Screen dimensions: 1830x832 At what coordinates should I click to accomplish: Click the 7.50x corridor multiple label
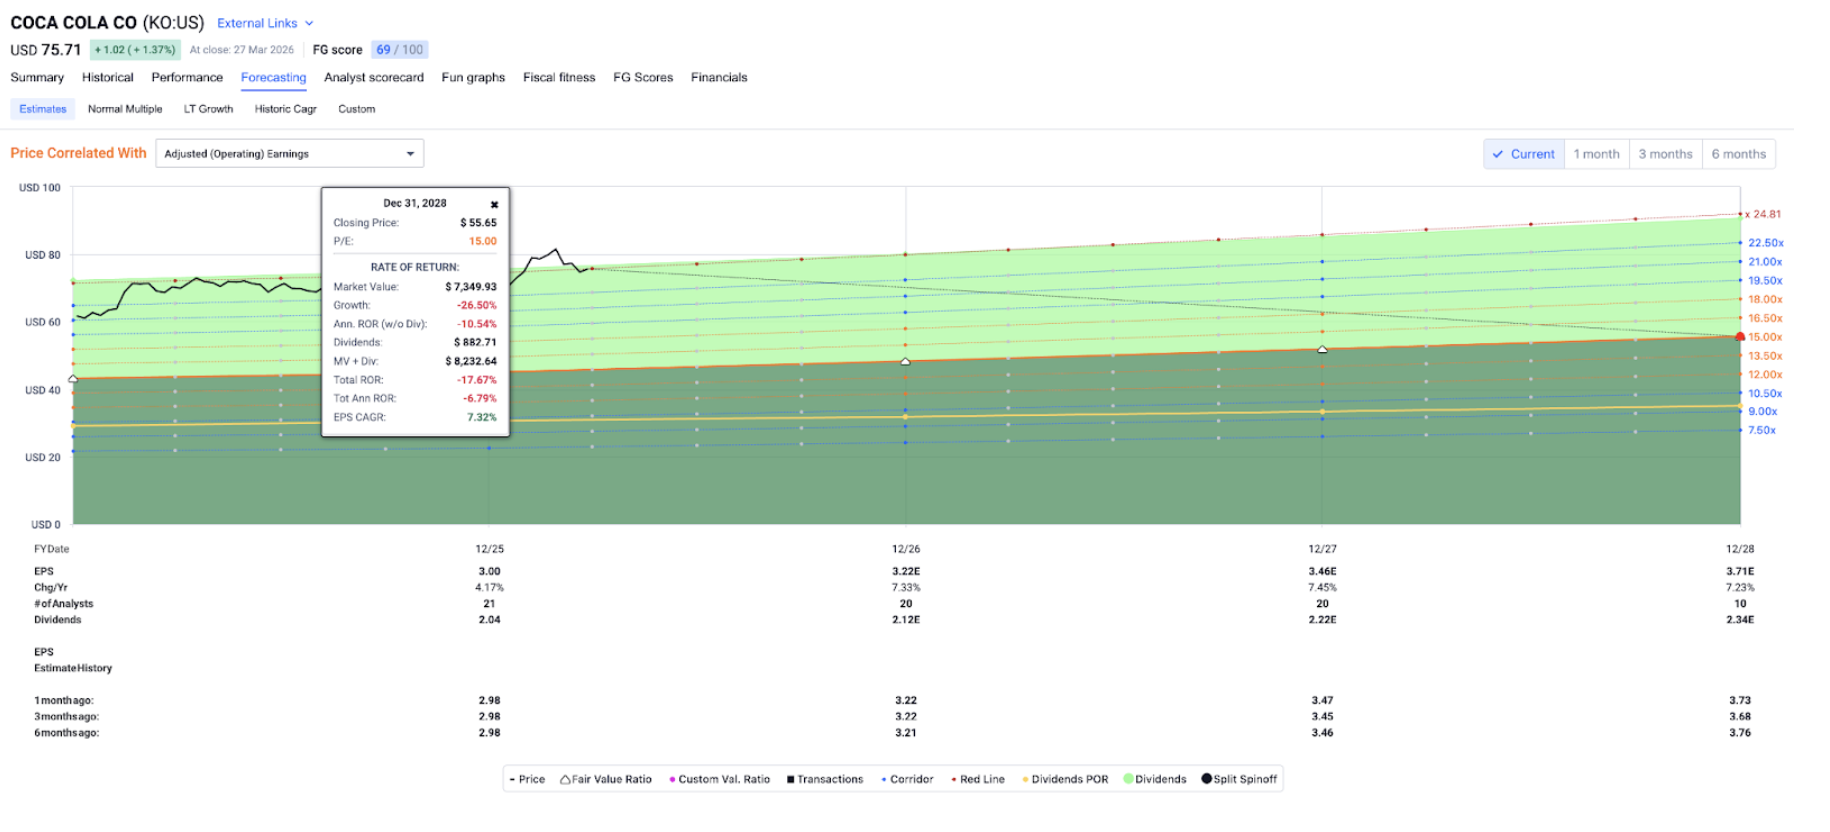click(x=1762, y=431)
